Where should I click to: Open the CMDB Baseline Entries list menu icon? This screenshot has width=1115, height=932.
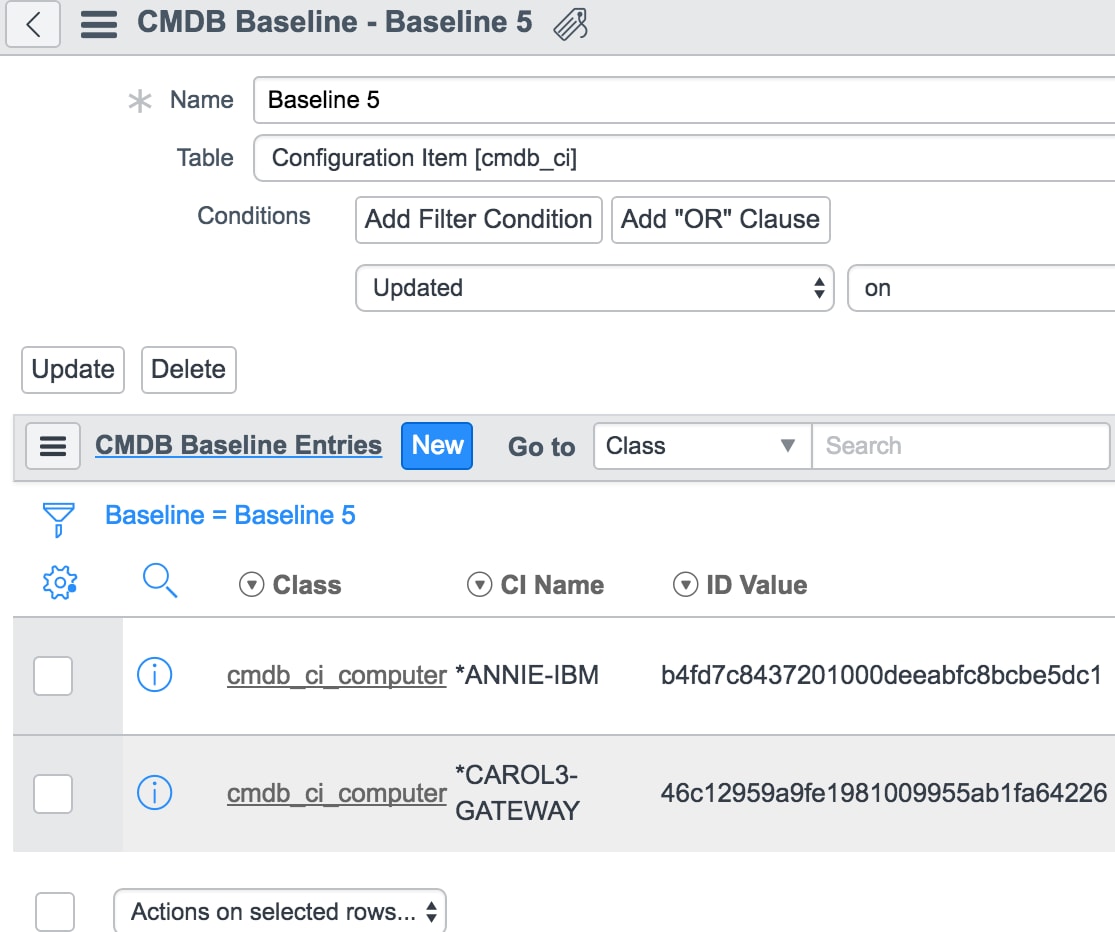coord(53,446)
